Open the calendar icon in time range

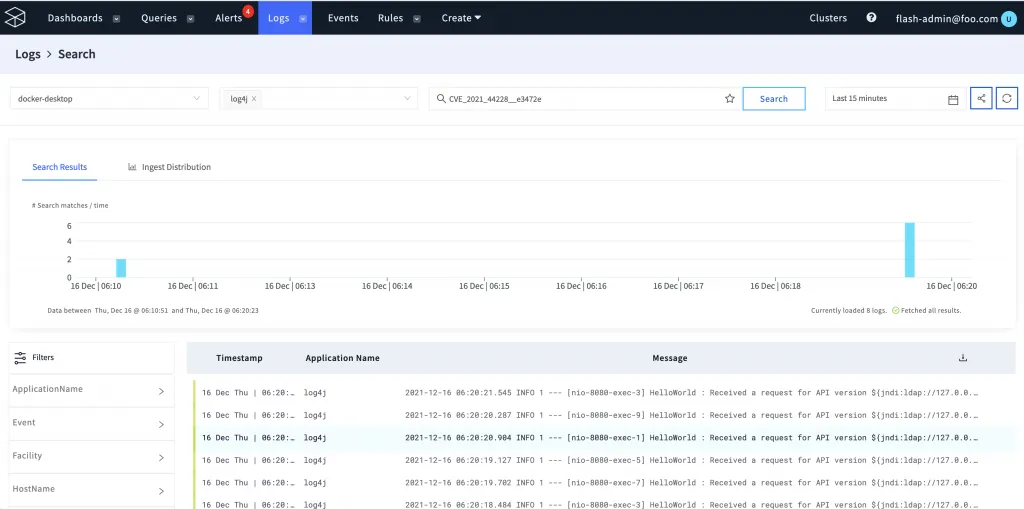(x=953, y=99)
